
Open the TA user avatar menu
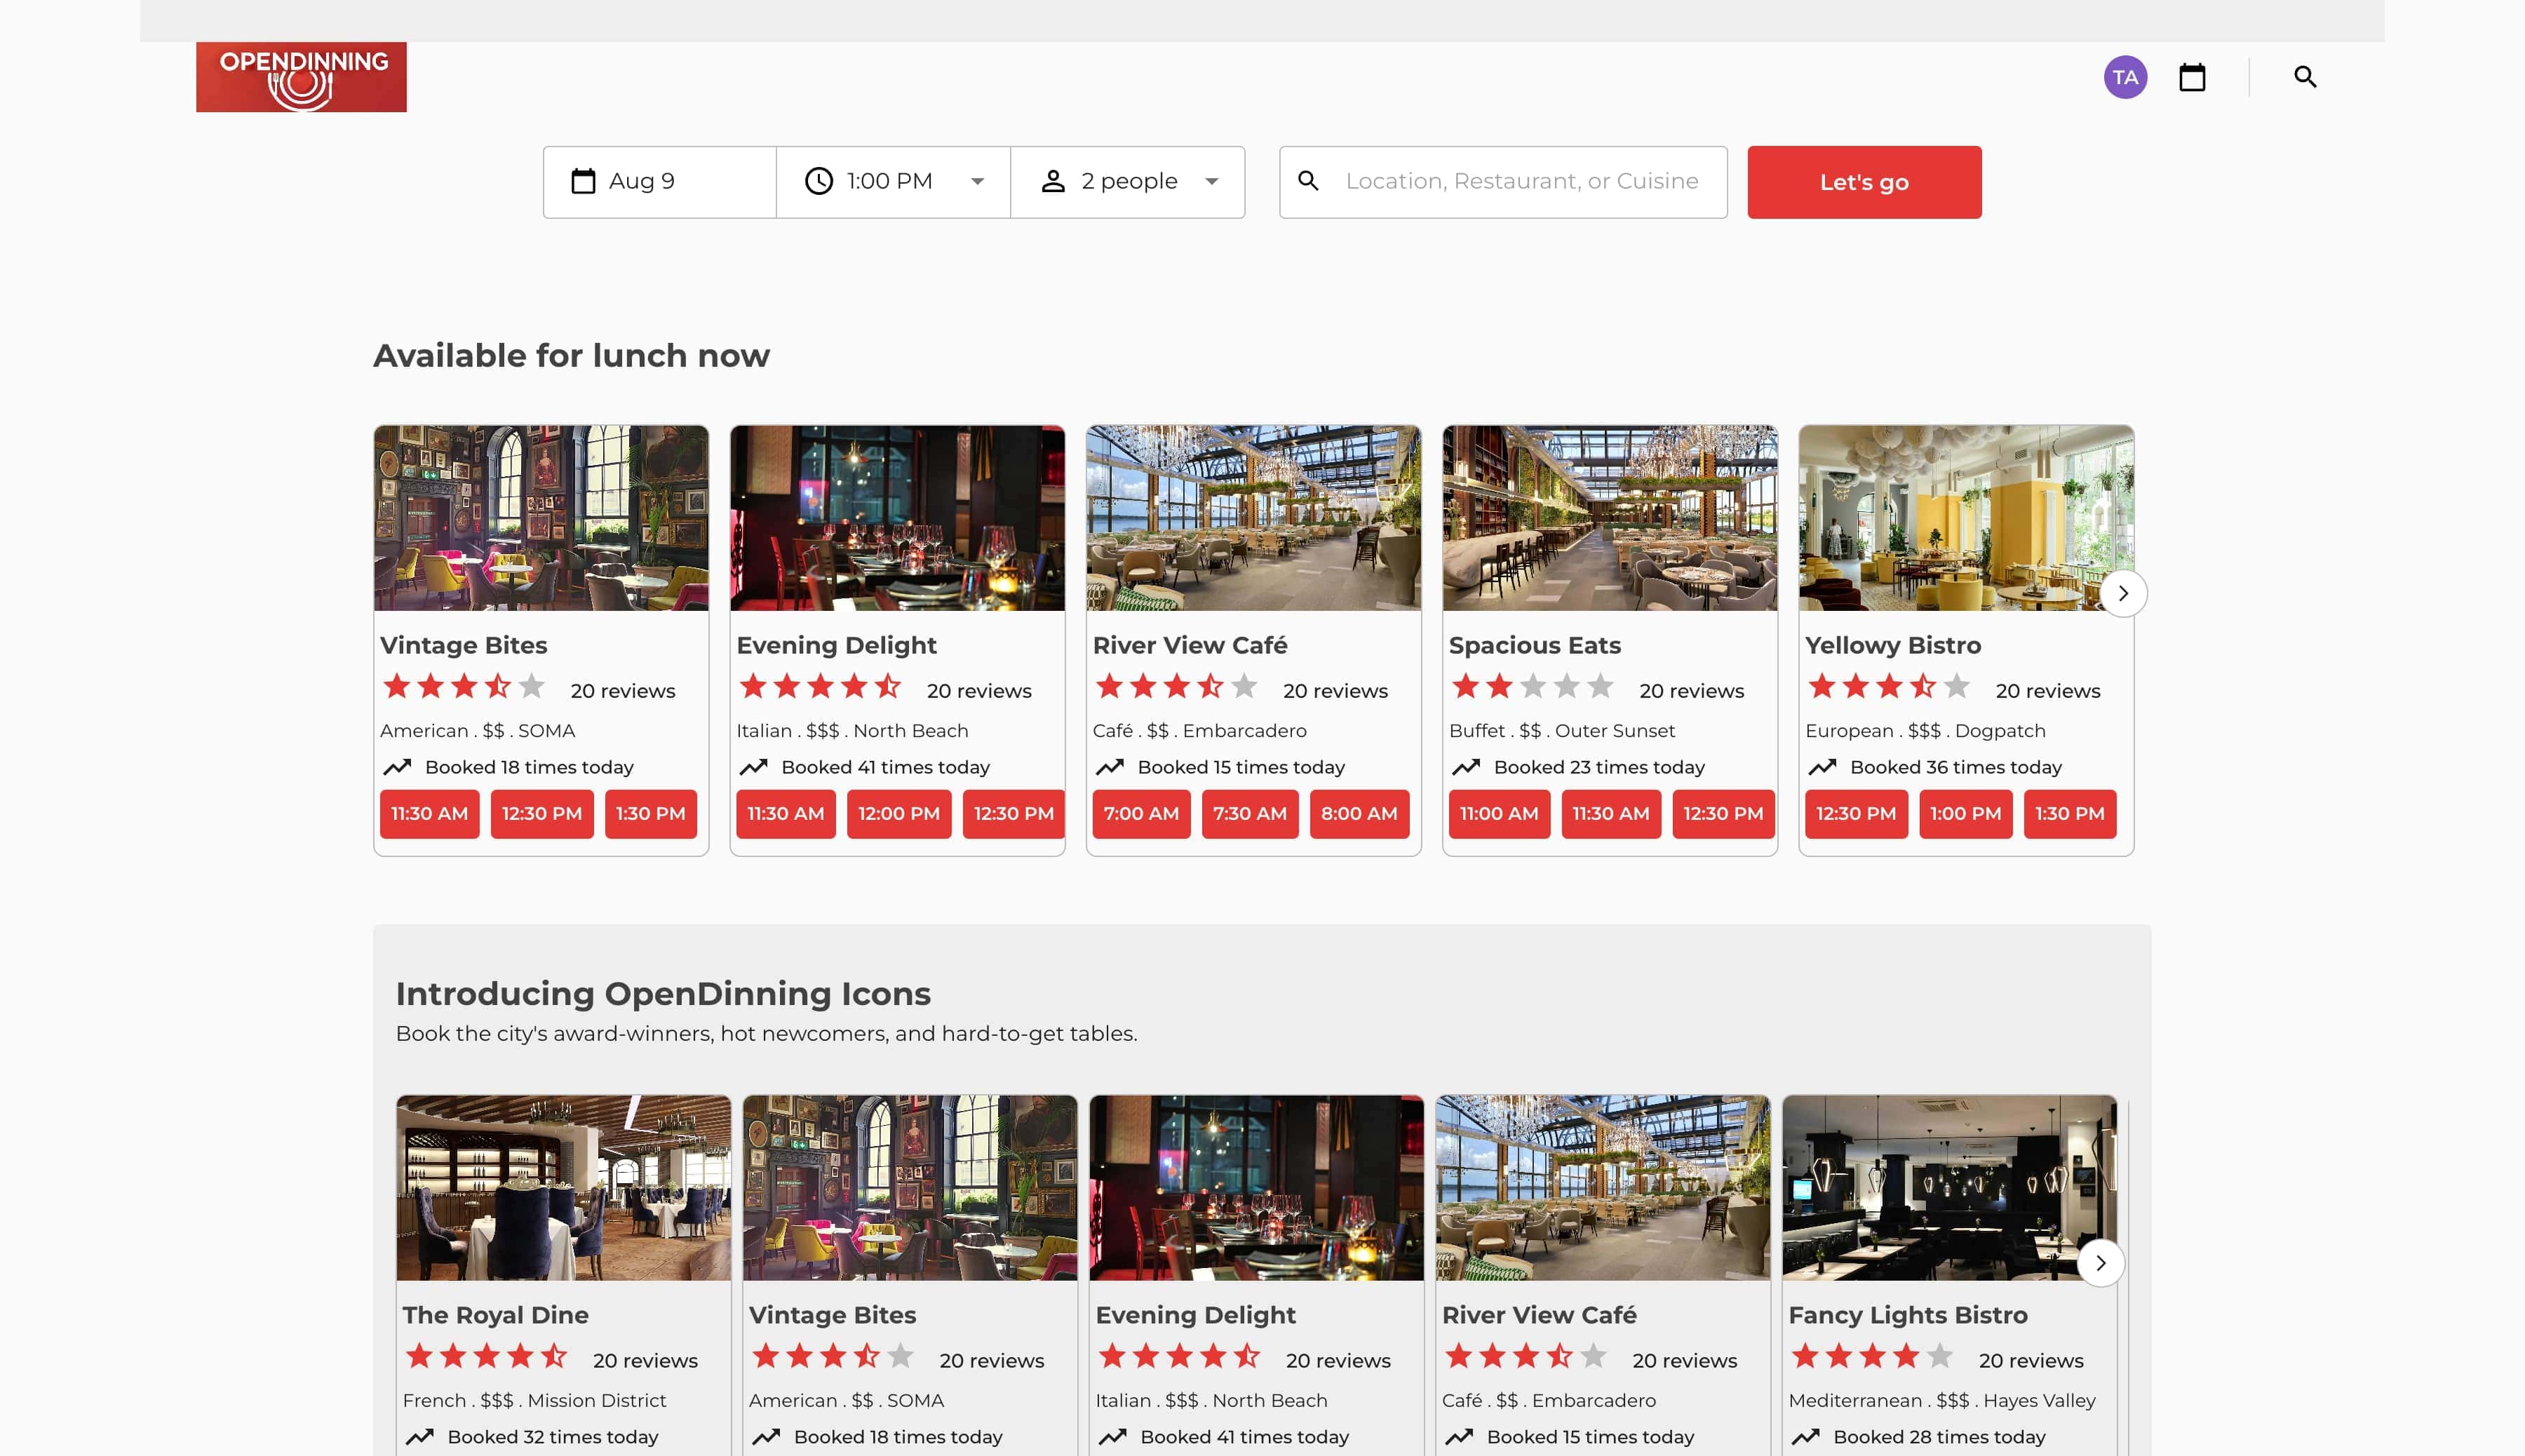click(2124, 77)
